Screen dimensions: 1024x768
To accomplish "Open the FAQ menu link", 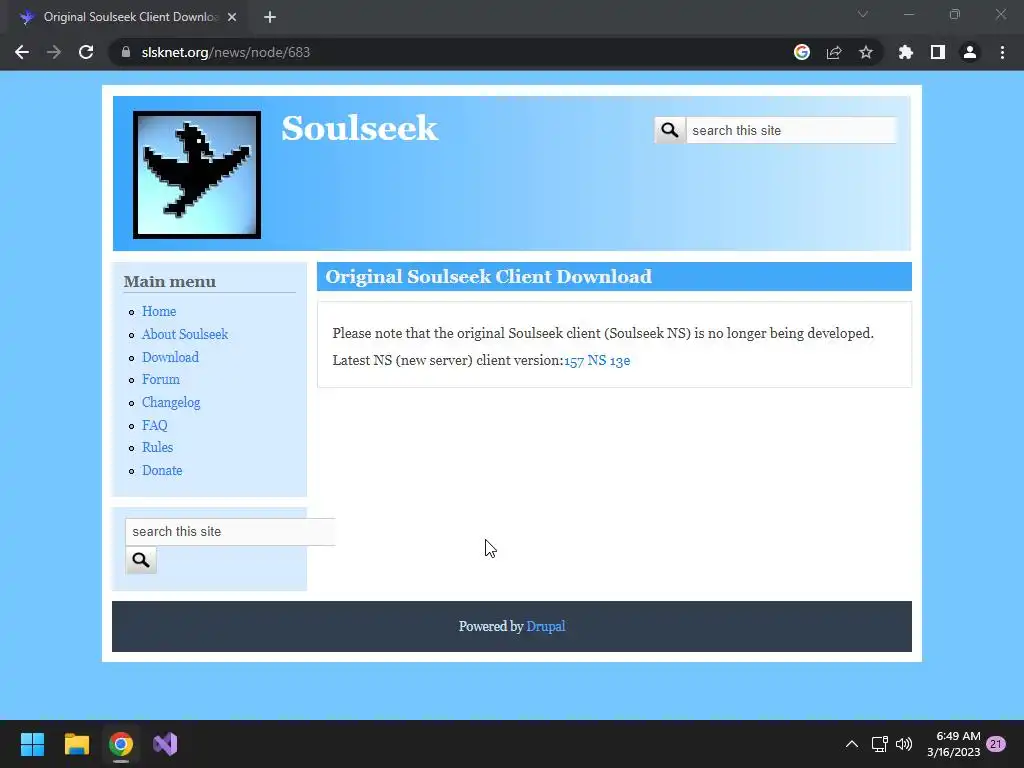I will pos(155,425).
